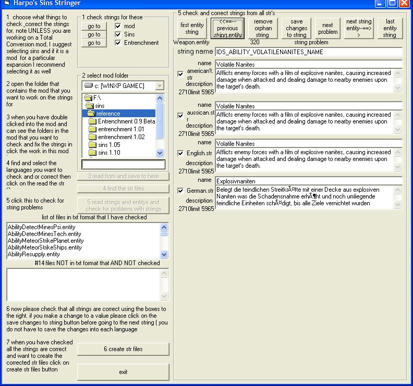
Task: Select AbilityDetectMinesPsi.entity in list
Action: click(x=83, y=227)
